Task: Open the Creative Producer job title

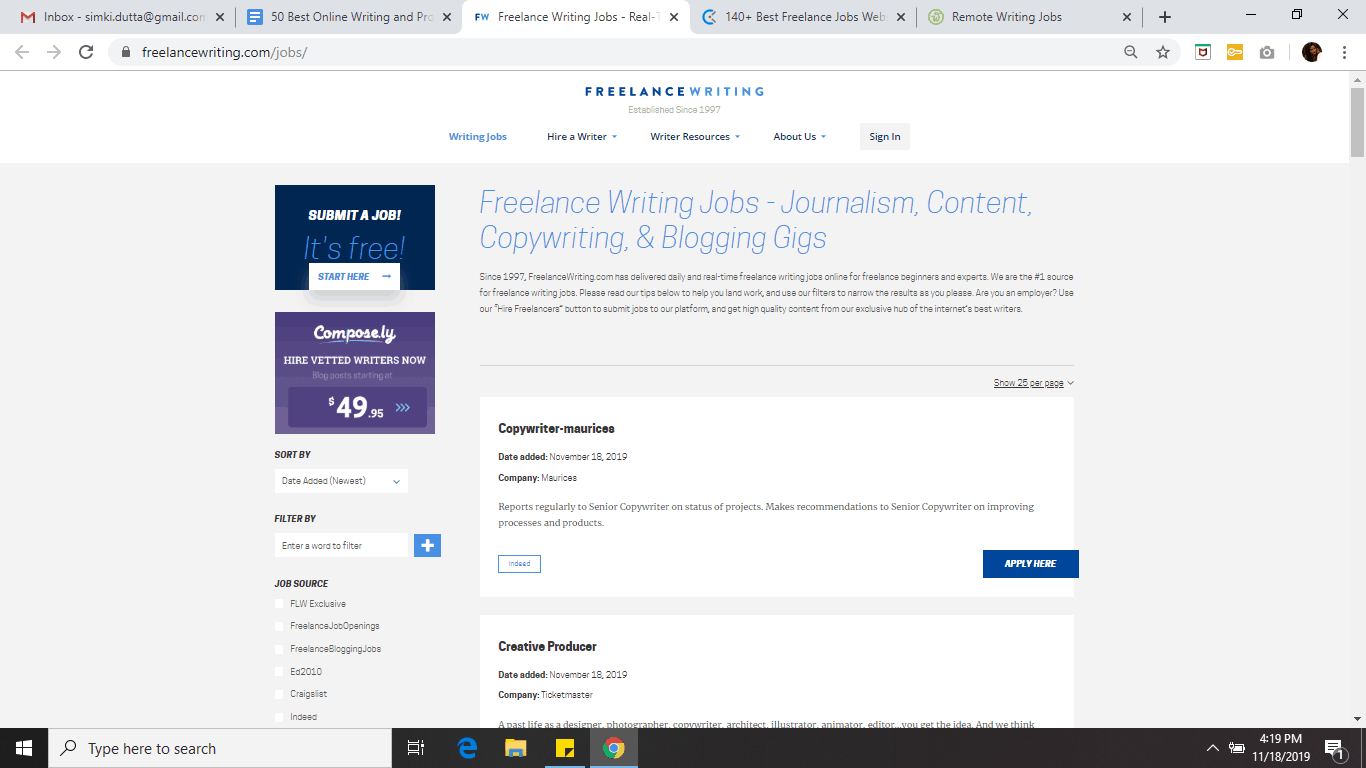Action: 547,647
